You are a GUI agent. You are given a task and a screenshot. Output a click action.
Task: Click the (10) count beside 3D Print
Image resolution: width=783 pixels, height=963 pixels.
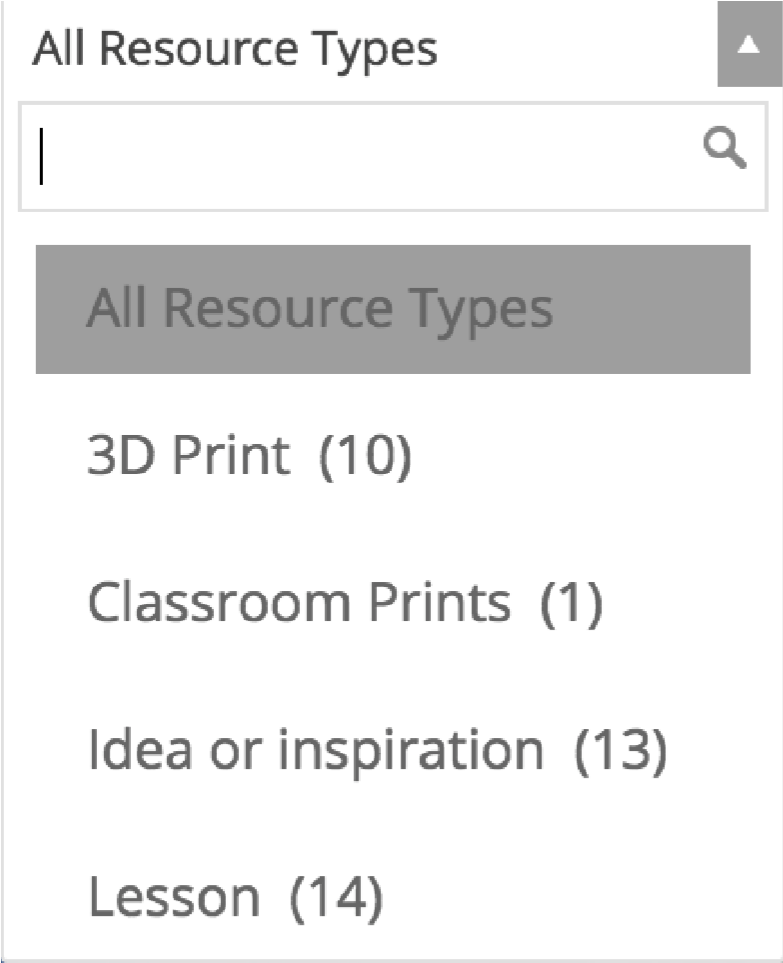coord(365,456)
